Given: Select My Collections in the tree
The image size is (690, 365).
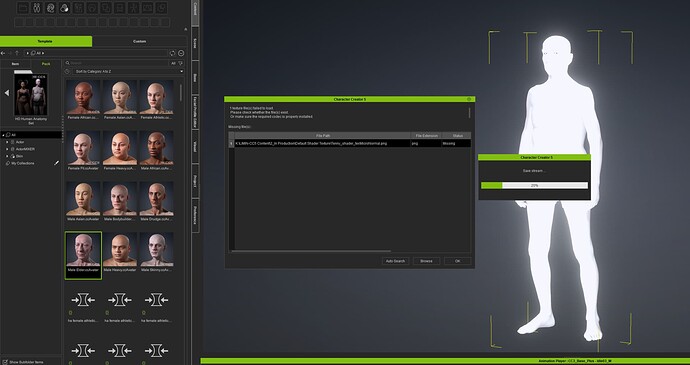Looking at the screenshot, I should (x=22, y=163).
